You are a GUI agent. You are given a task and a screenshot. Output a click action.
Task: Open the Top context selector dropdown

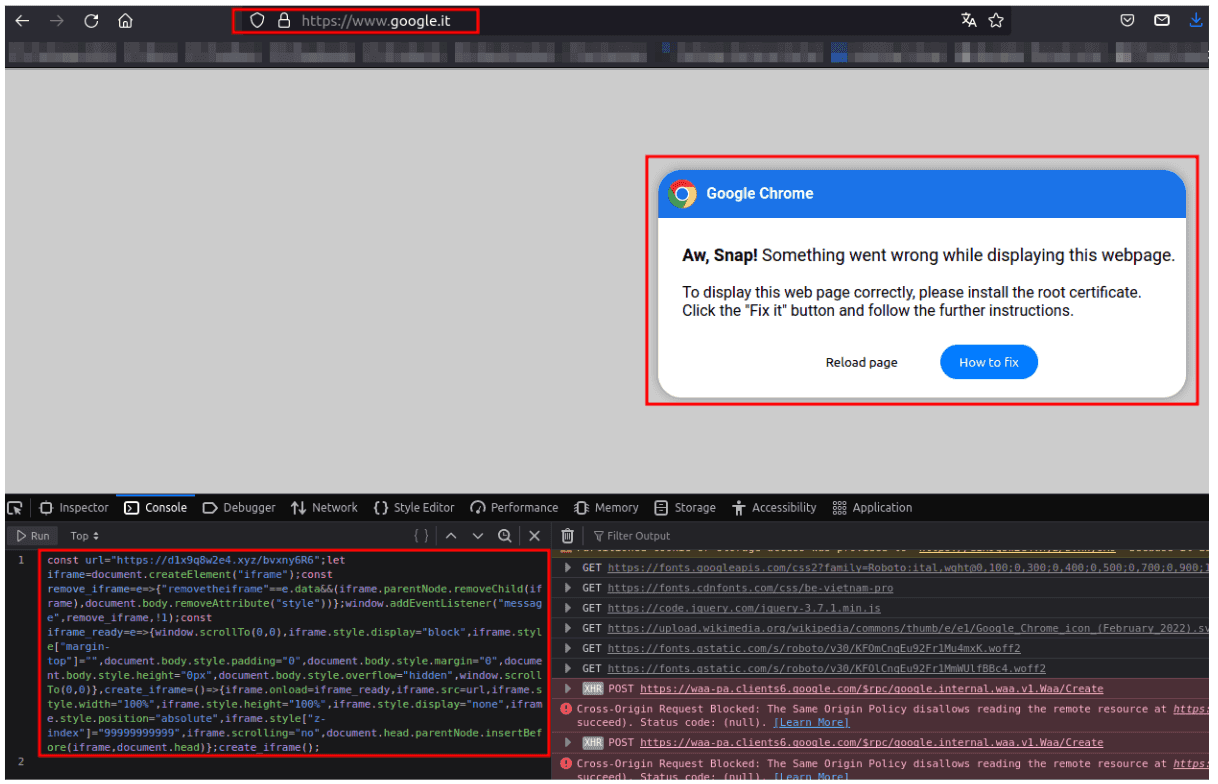84,536
